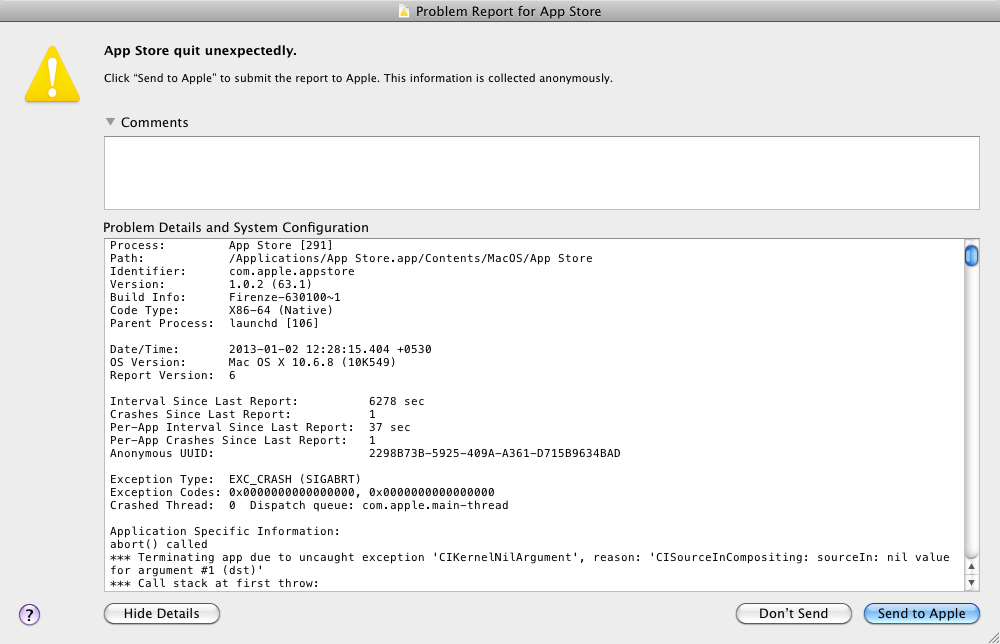Collapse the Comments disclosure triangle
1000x644 pixels.
tap(110, 122)
